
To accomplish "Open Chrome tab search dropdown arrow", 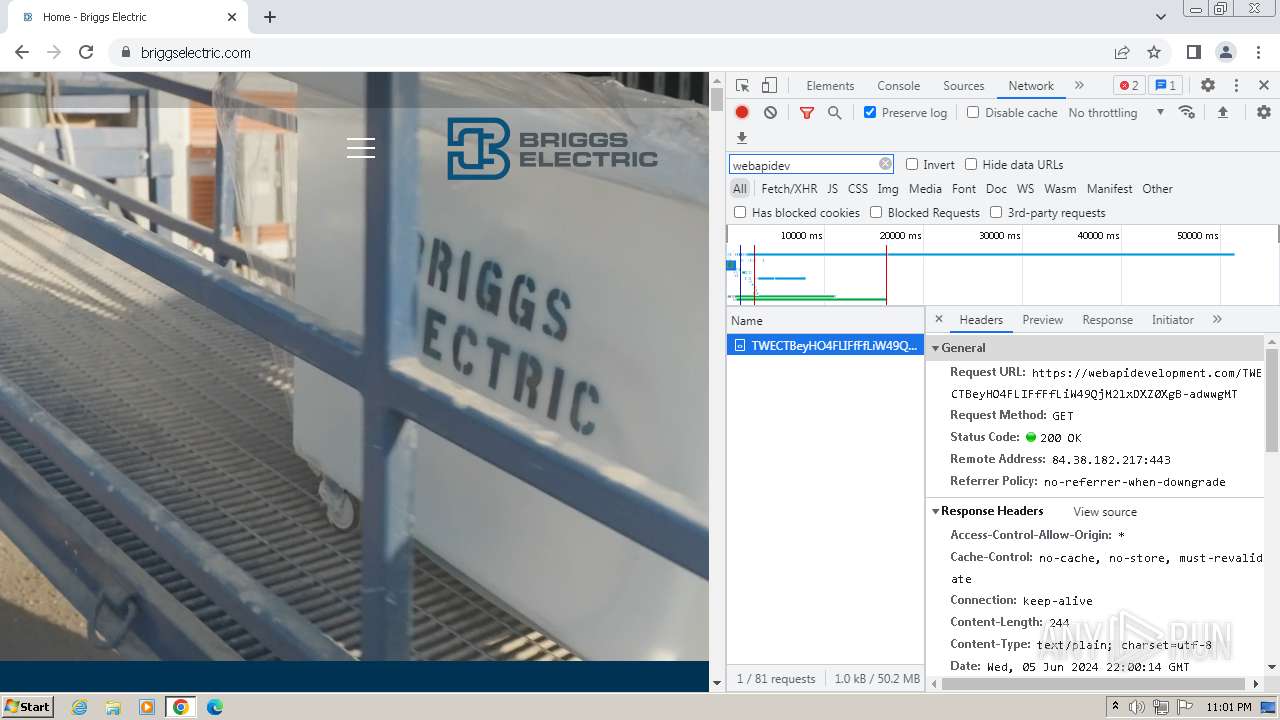I will [x=1161, y=17].
